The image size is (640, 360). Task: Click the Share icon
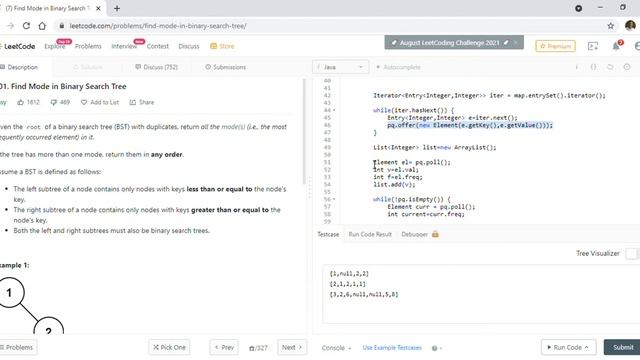pos(133,102)
